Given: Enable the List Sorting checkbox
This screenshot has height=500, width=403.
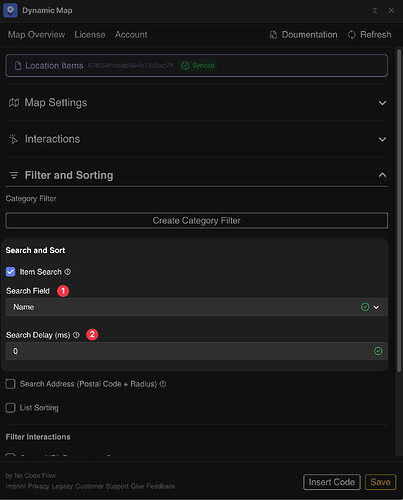Looking at the screenshot, I should [11, 408].
